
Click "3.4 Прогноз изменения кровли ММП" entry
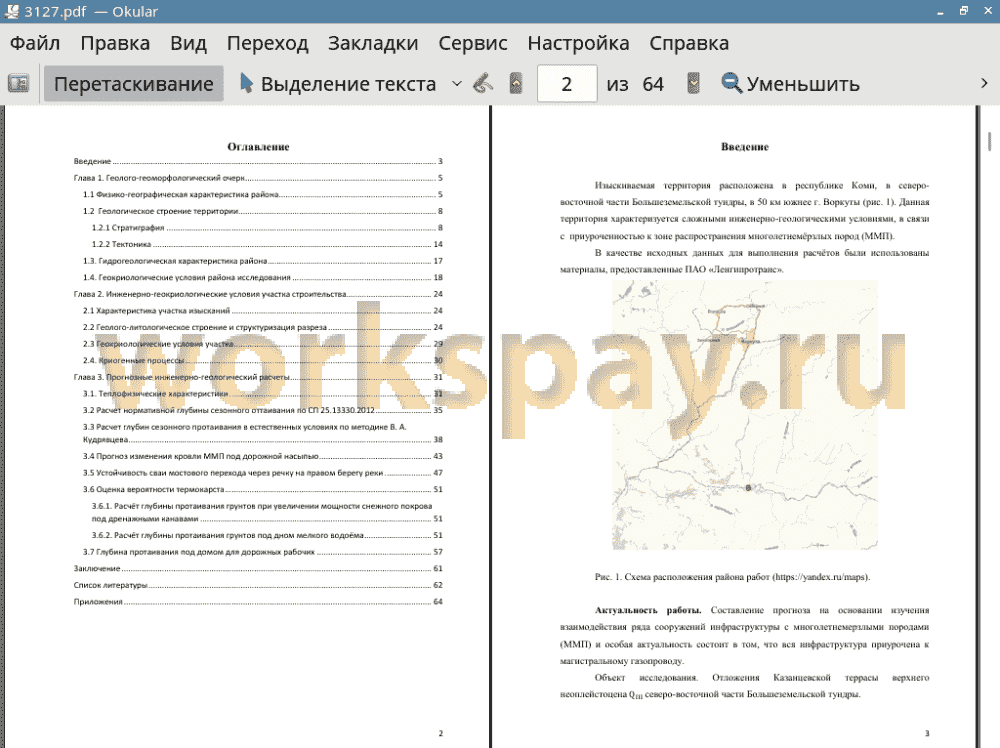tap(263, 456)
